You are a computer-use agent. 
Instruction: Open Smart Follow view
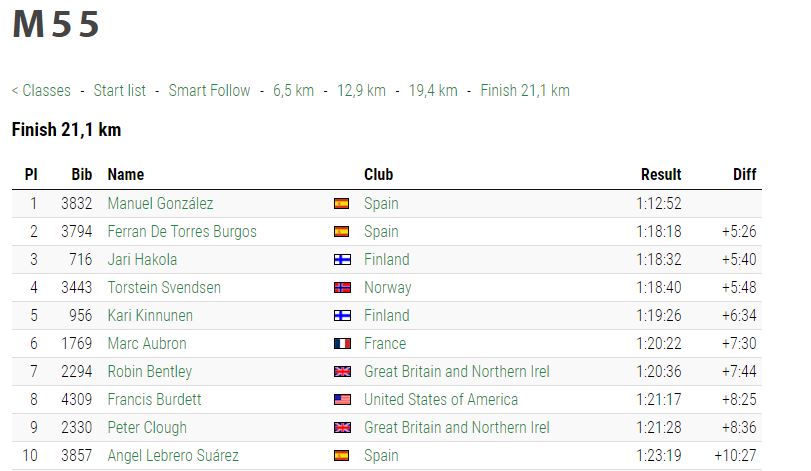tap(209, 91)
